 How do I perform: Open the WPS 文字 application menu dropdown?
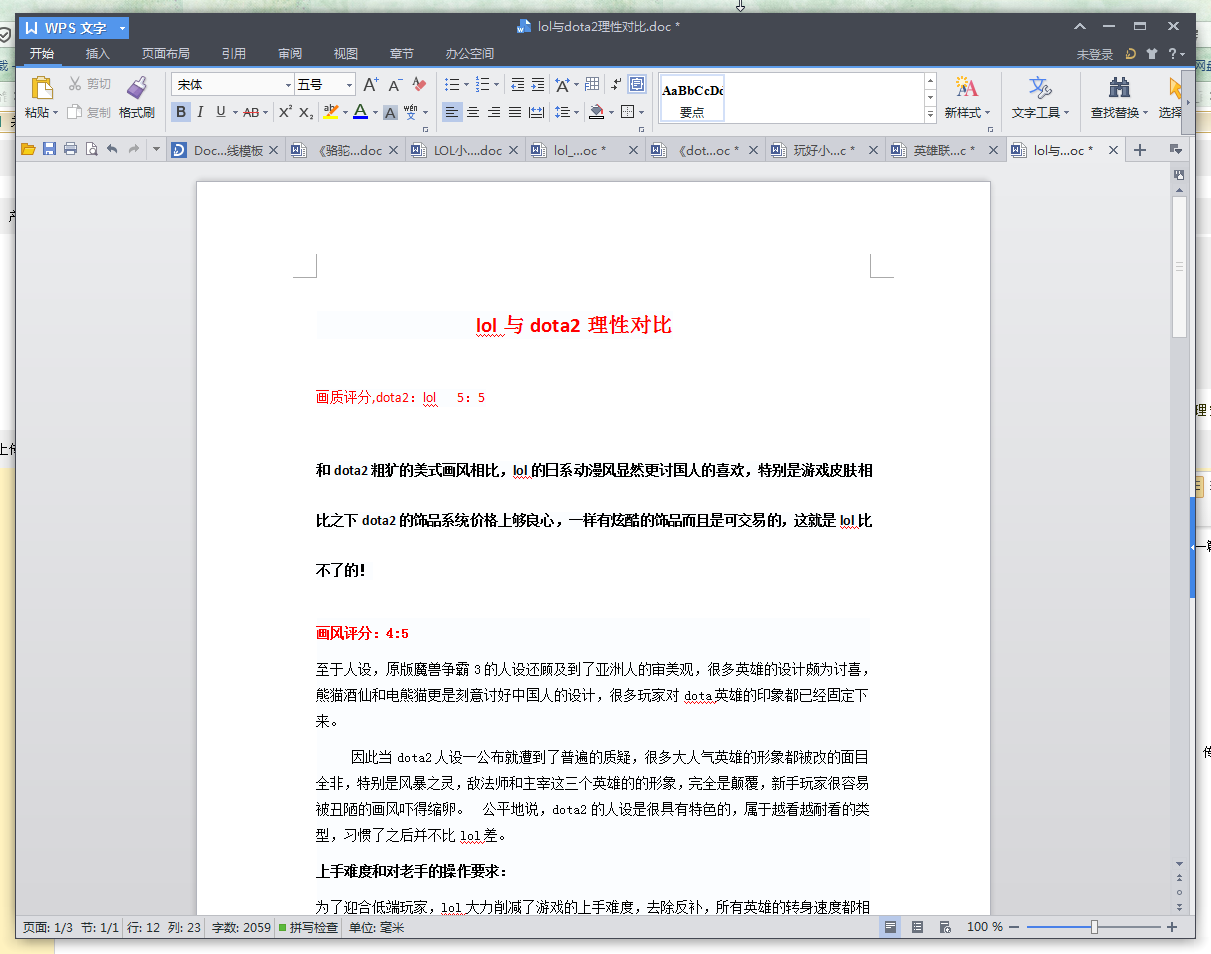tap(122, 28)
